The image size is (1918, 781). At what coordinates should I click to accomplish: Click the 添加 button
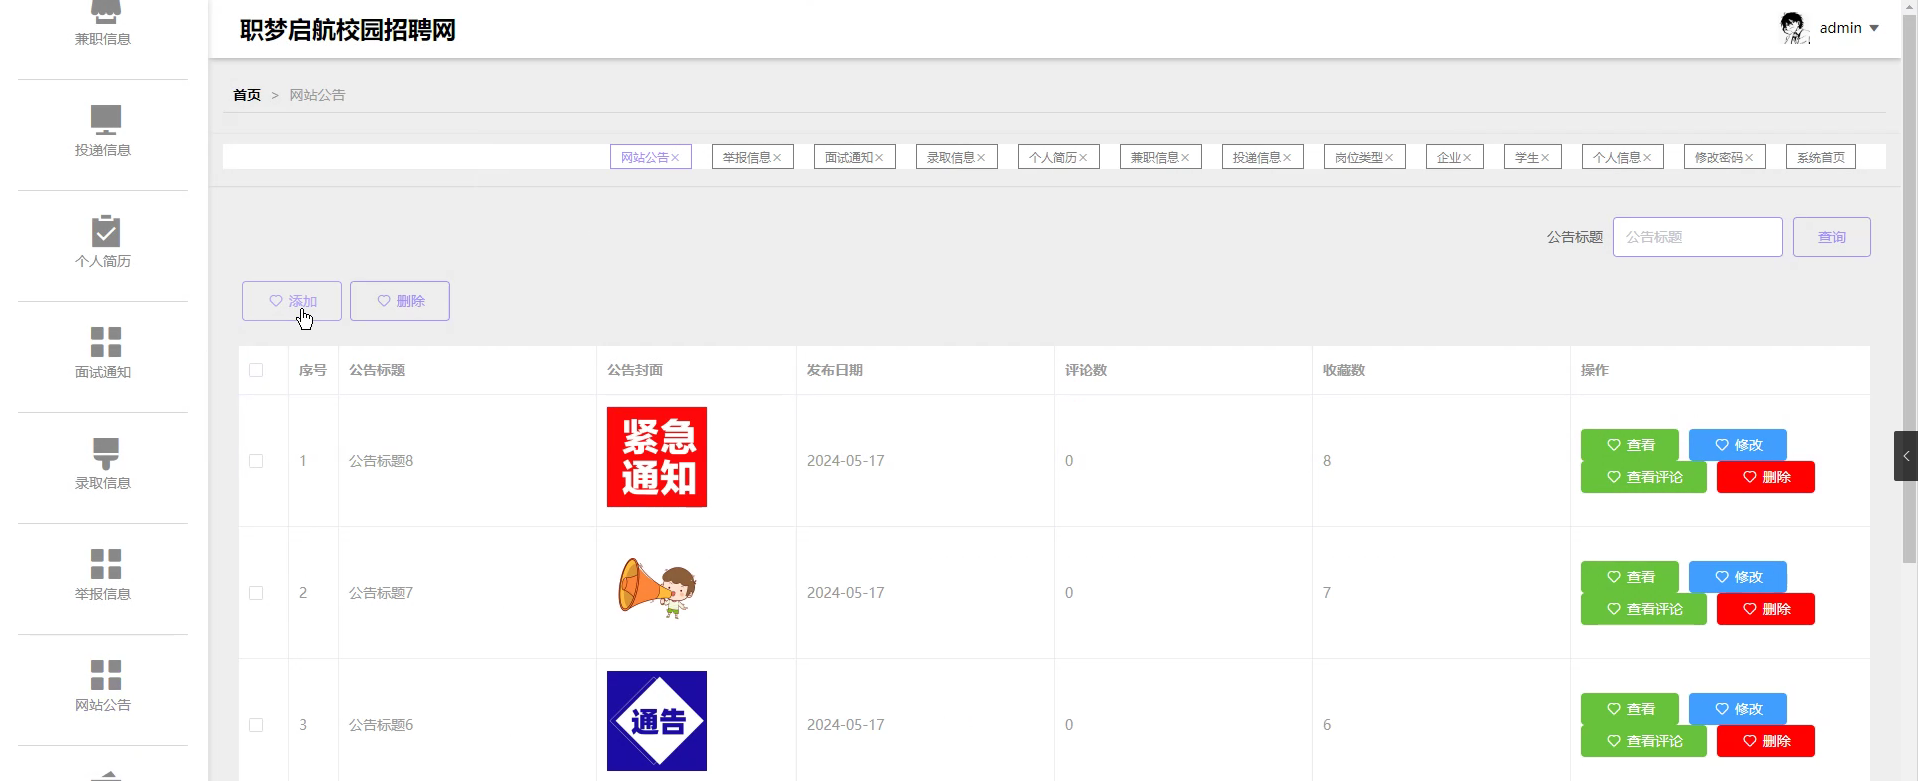(292, 301)
